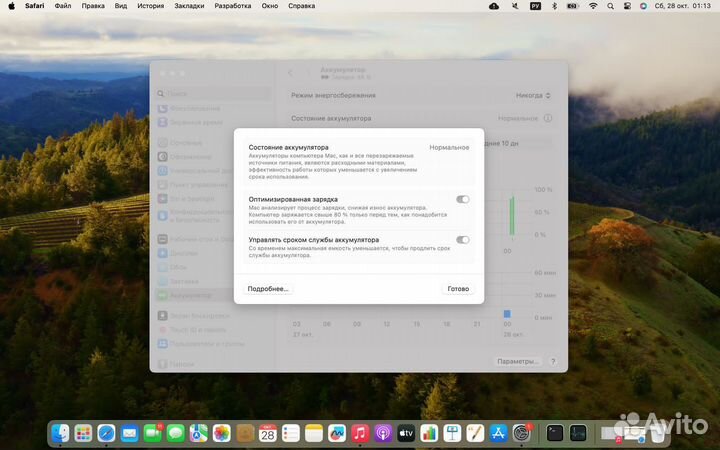
Task: Open Music from the Dock
Action: click(360, 433)
